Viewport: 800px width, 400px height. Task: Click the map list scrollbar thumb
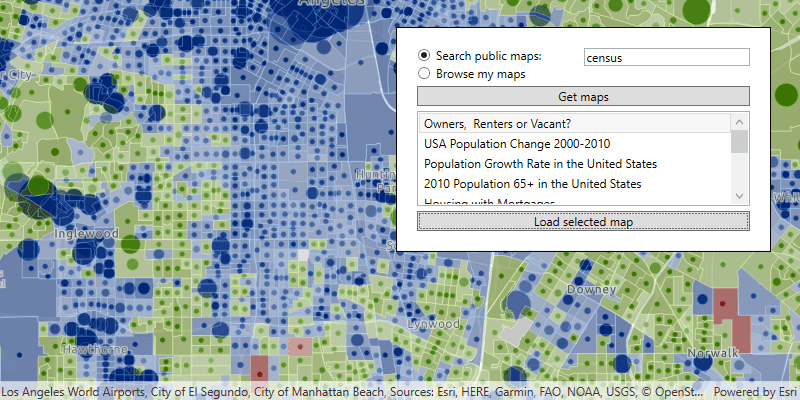[740, 141]
